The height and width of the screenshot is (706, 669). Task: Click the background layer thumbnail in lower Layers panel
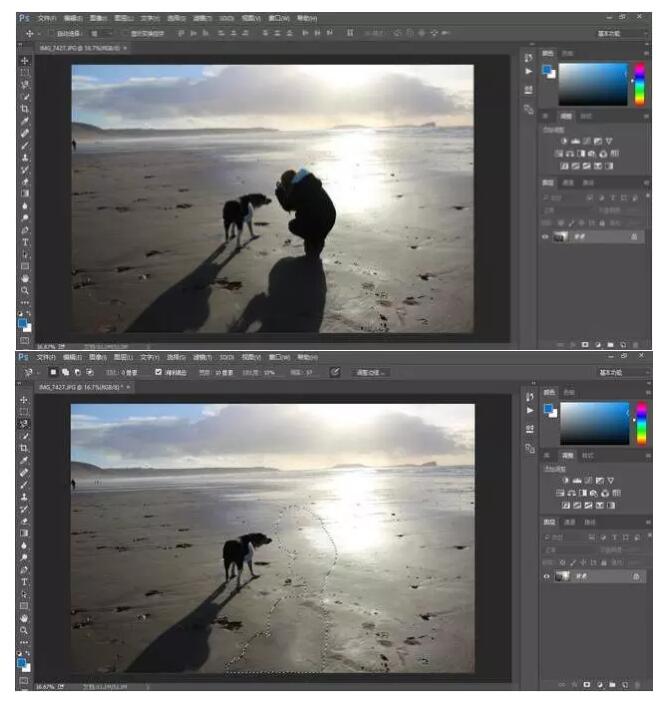pos(562,577)
